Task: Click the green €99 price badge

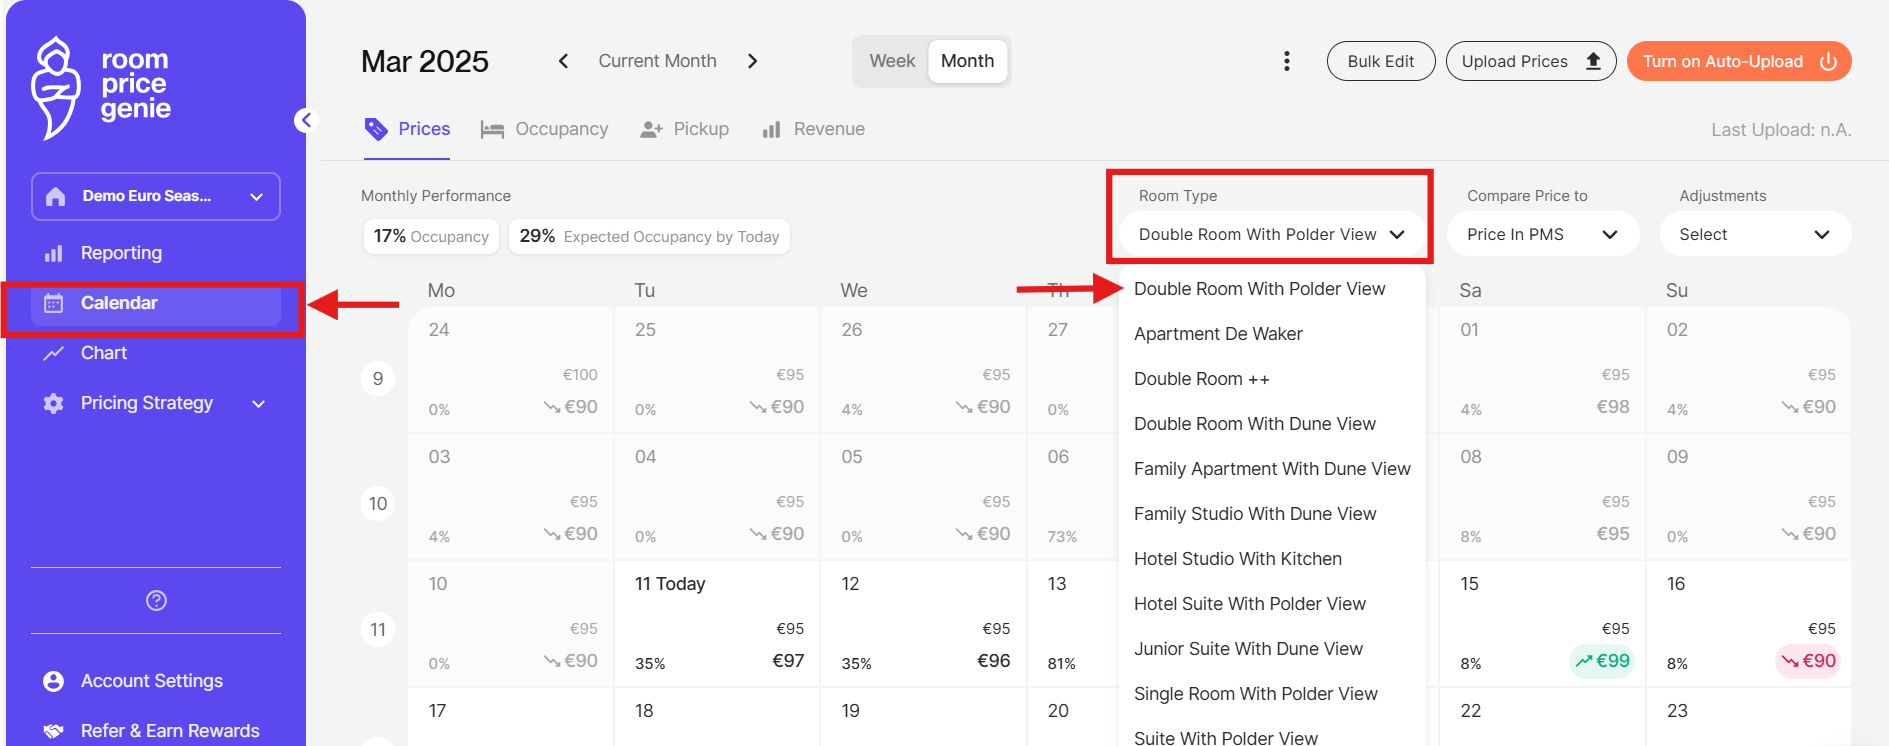Action: point(1602,661)
